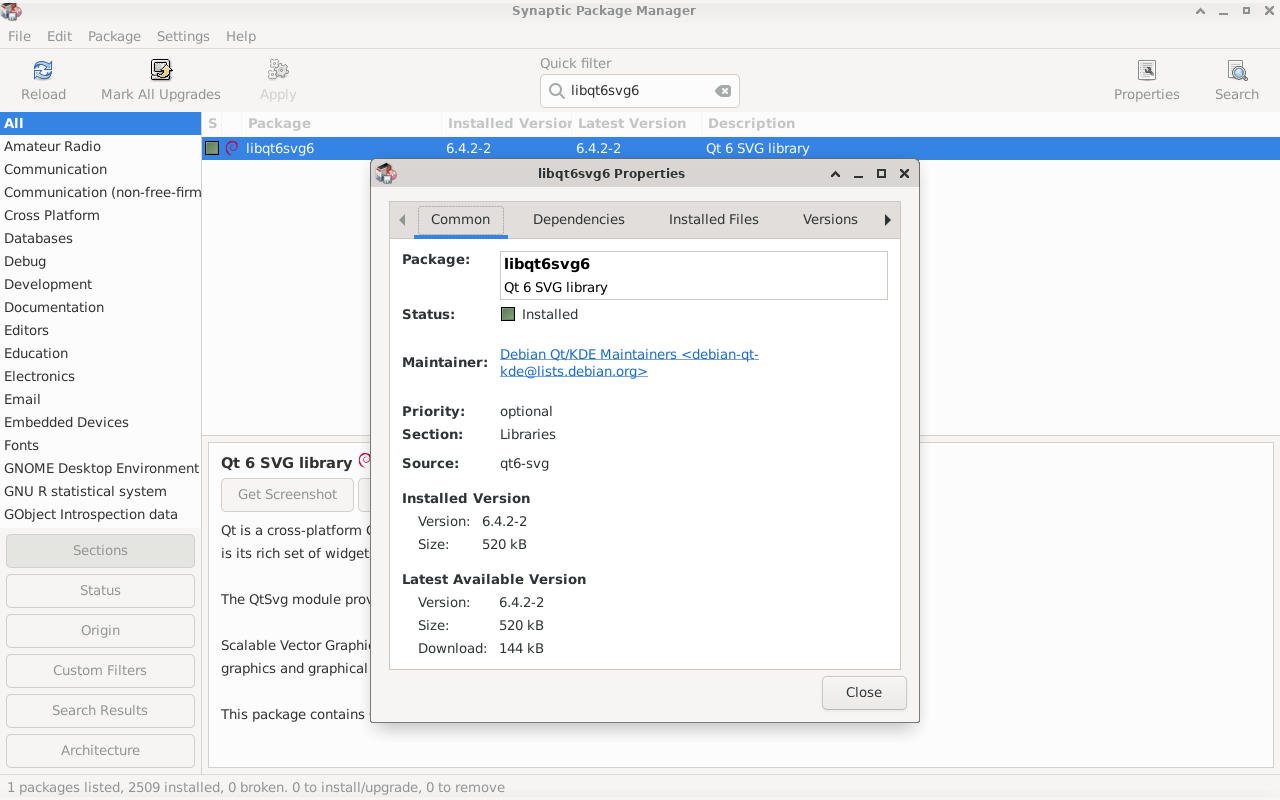
Task: Roll up the Properties dialog window
Action: click(x=835, y=173)
